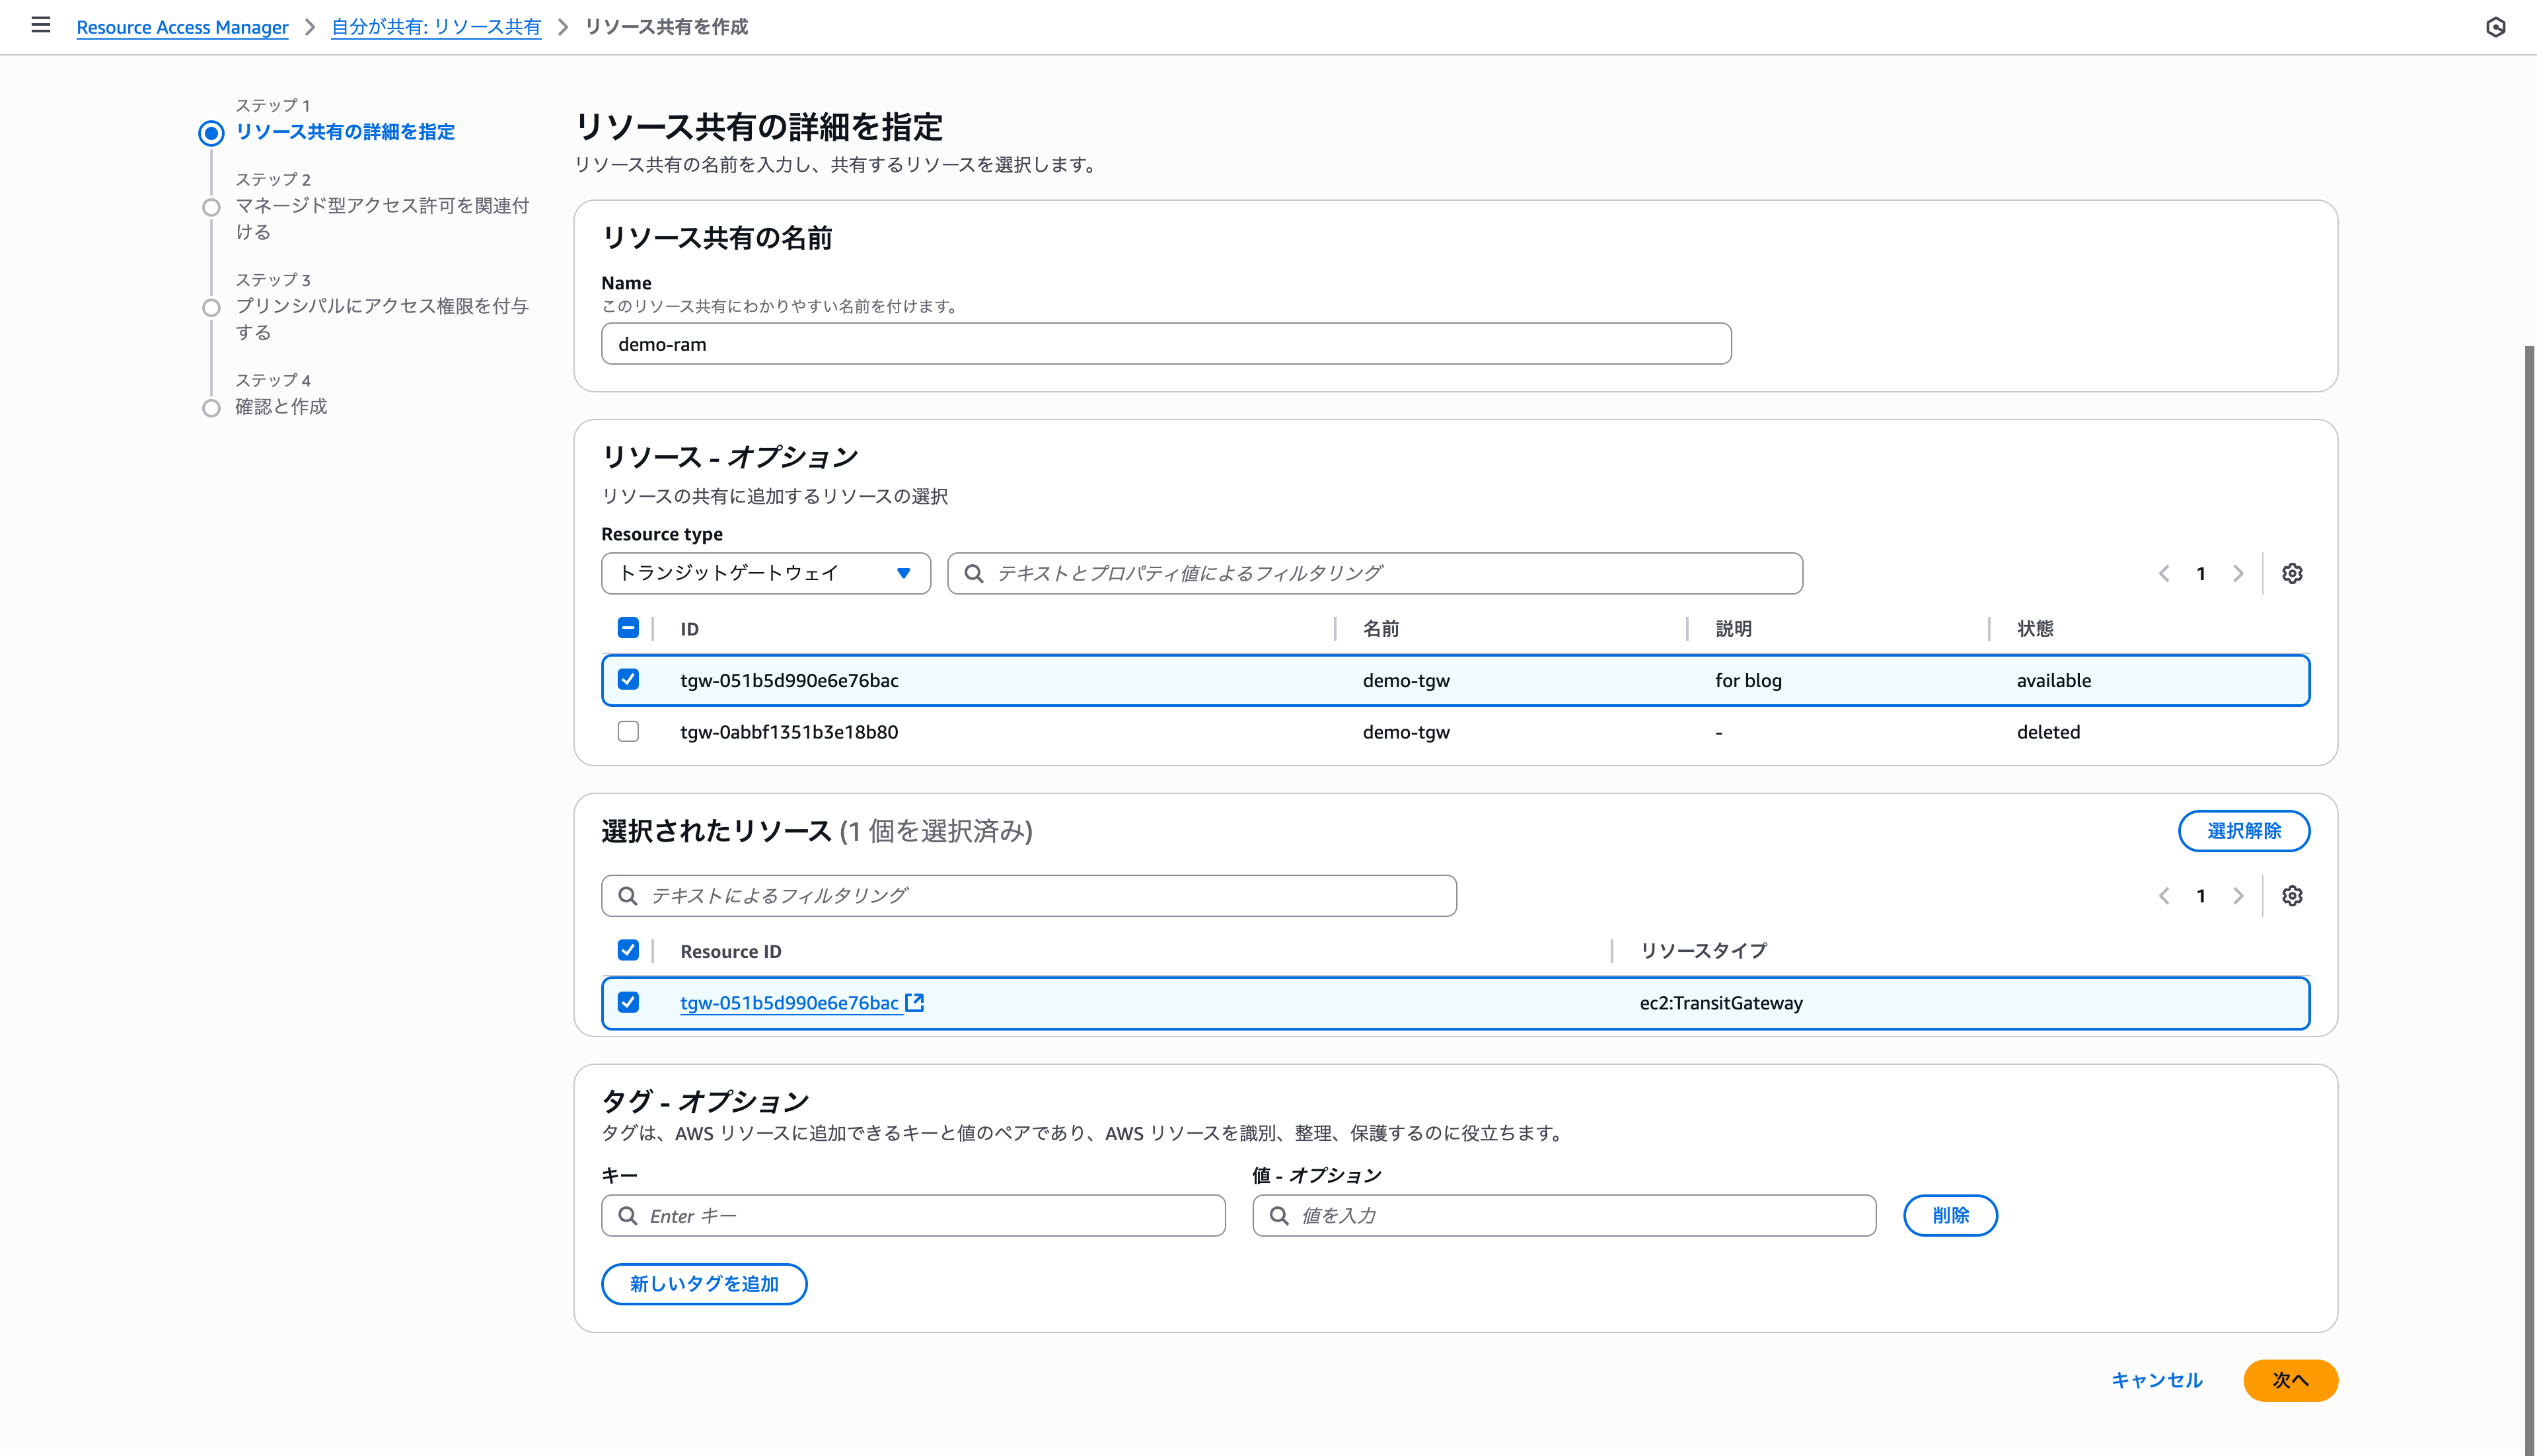Click the search icon in tag key field
This screenshot has height=1456, width=2537.
pyautogui.click(x=628, y=1216)
